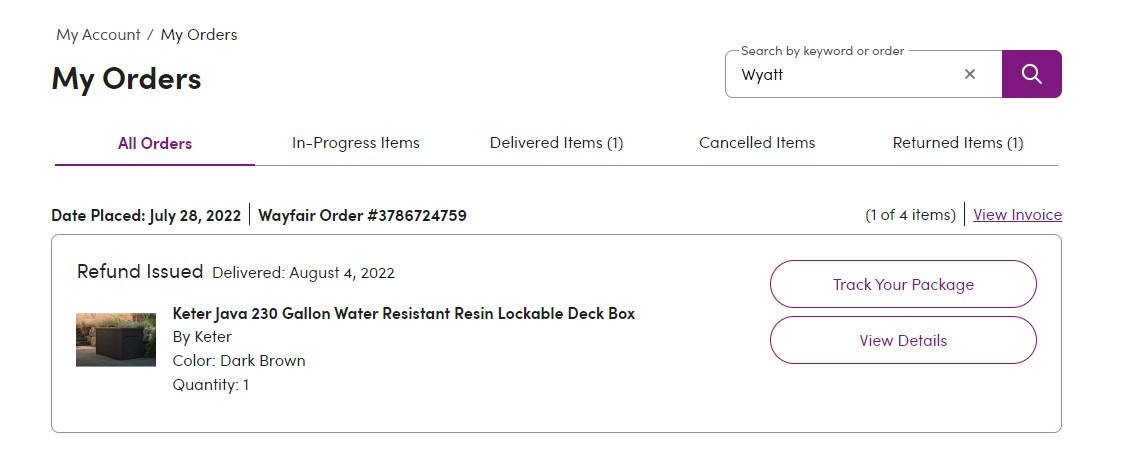
Task: Click the View Details button
Action: [903, 340]
